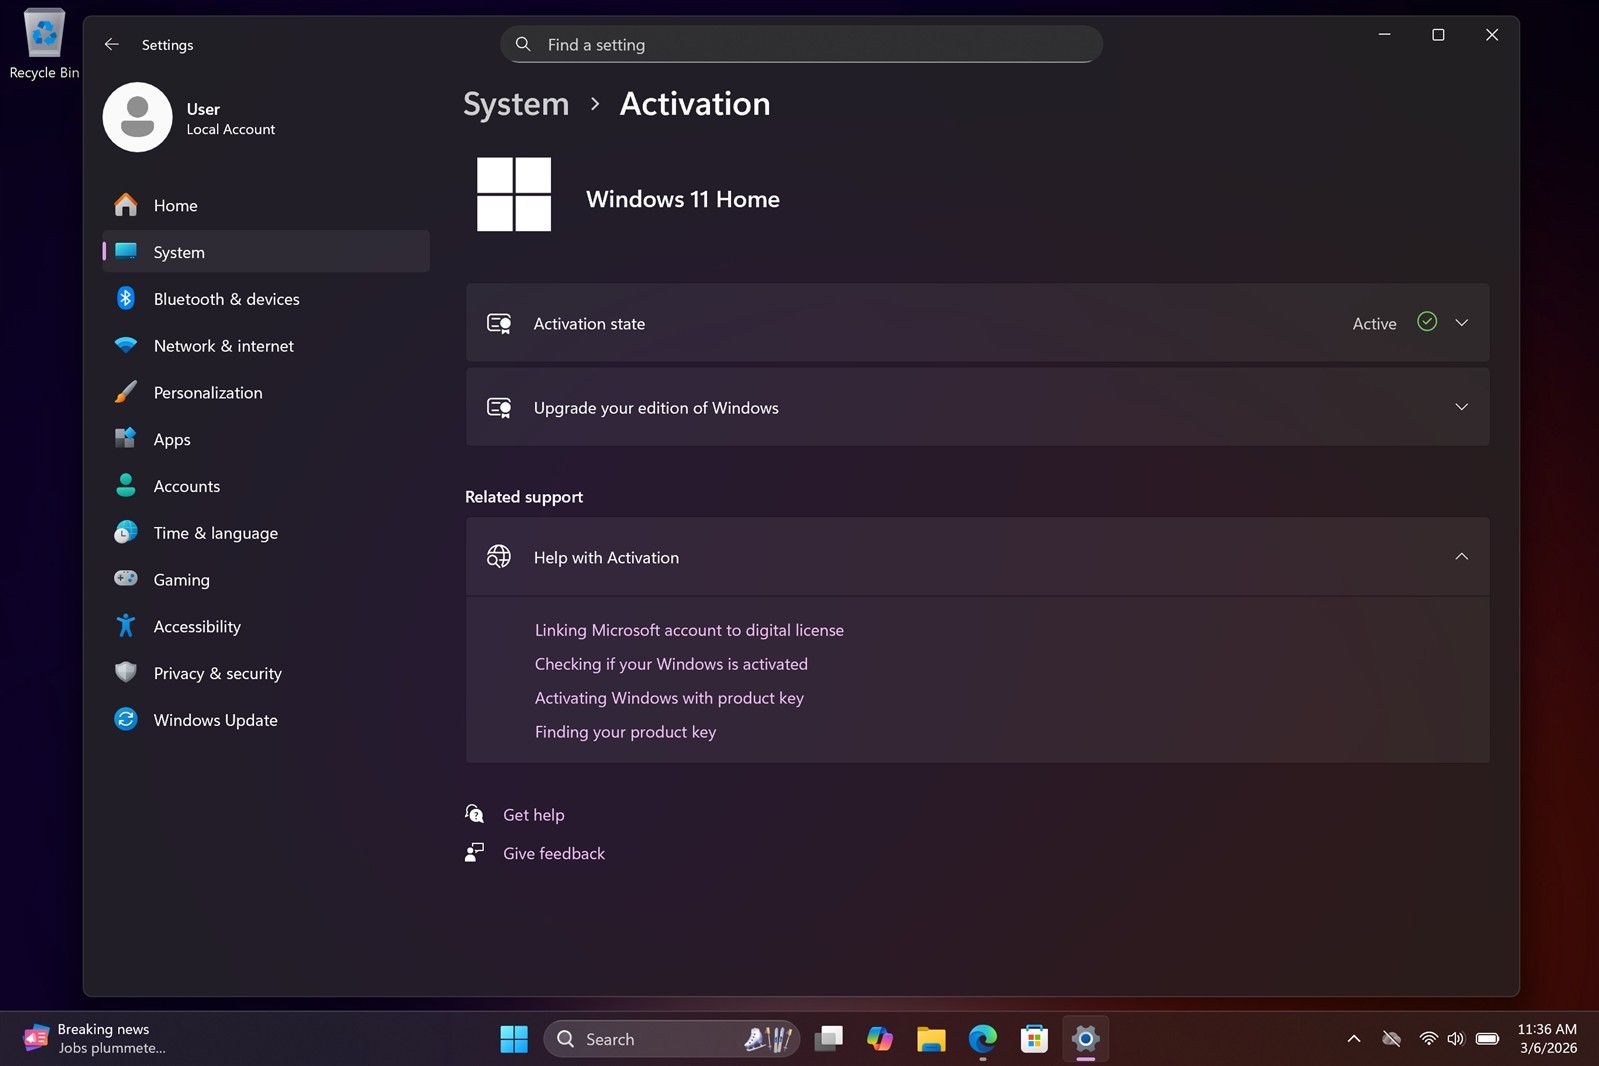Screen dimensions: 1599x1066
Task: Click the Bluetooth icon in sidebar
Action: tap(126, 298)
